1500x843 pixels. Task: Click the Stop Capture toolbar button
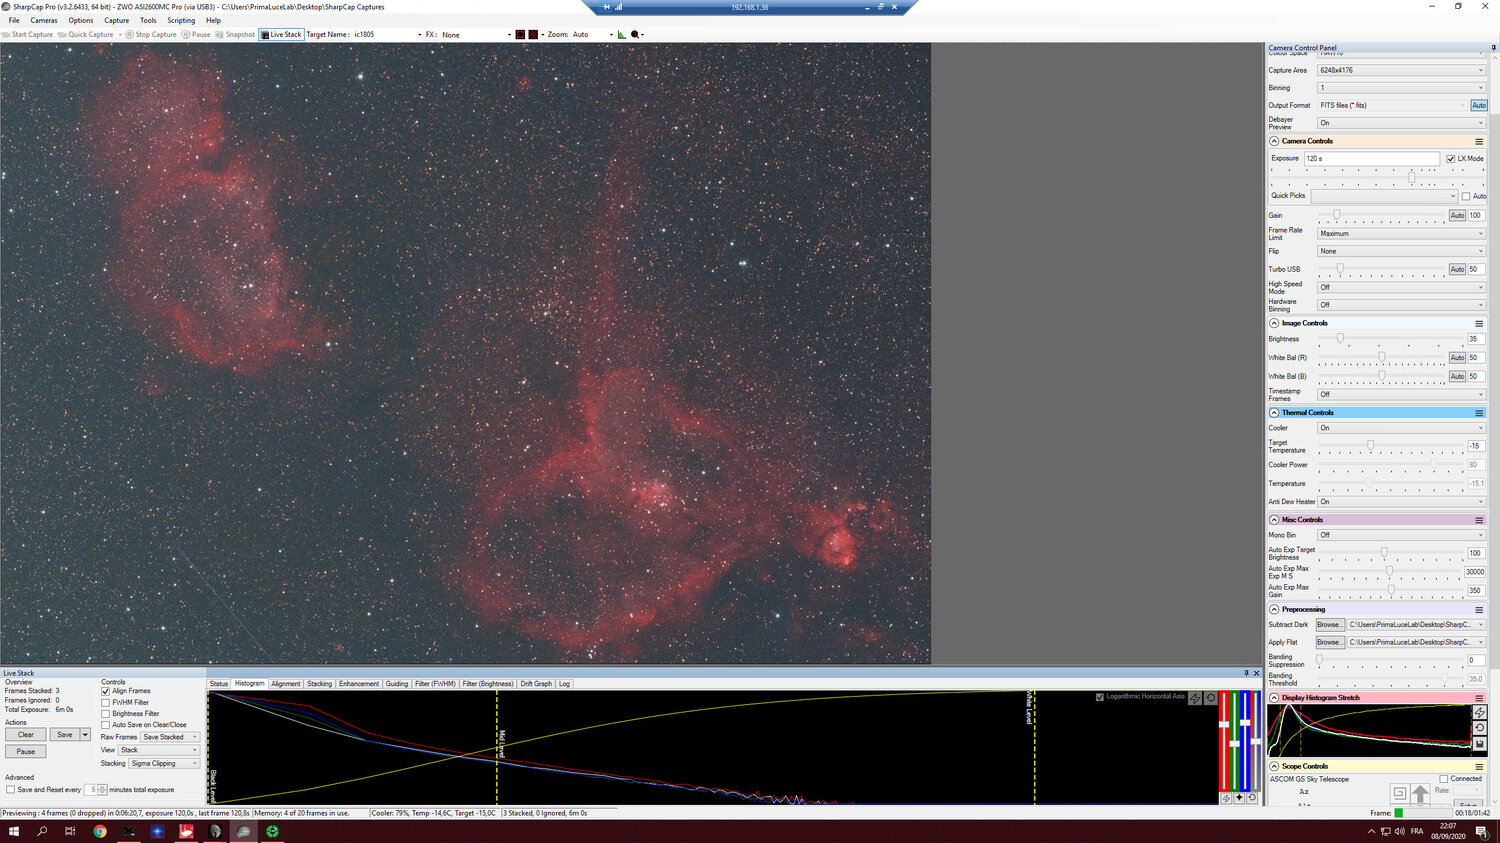tap(151, 34)
